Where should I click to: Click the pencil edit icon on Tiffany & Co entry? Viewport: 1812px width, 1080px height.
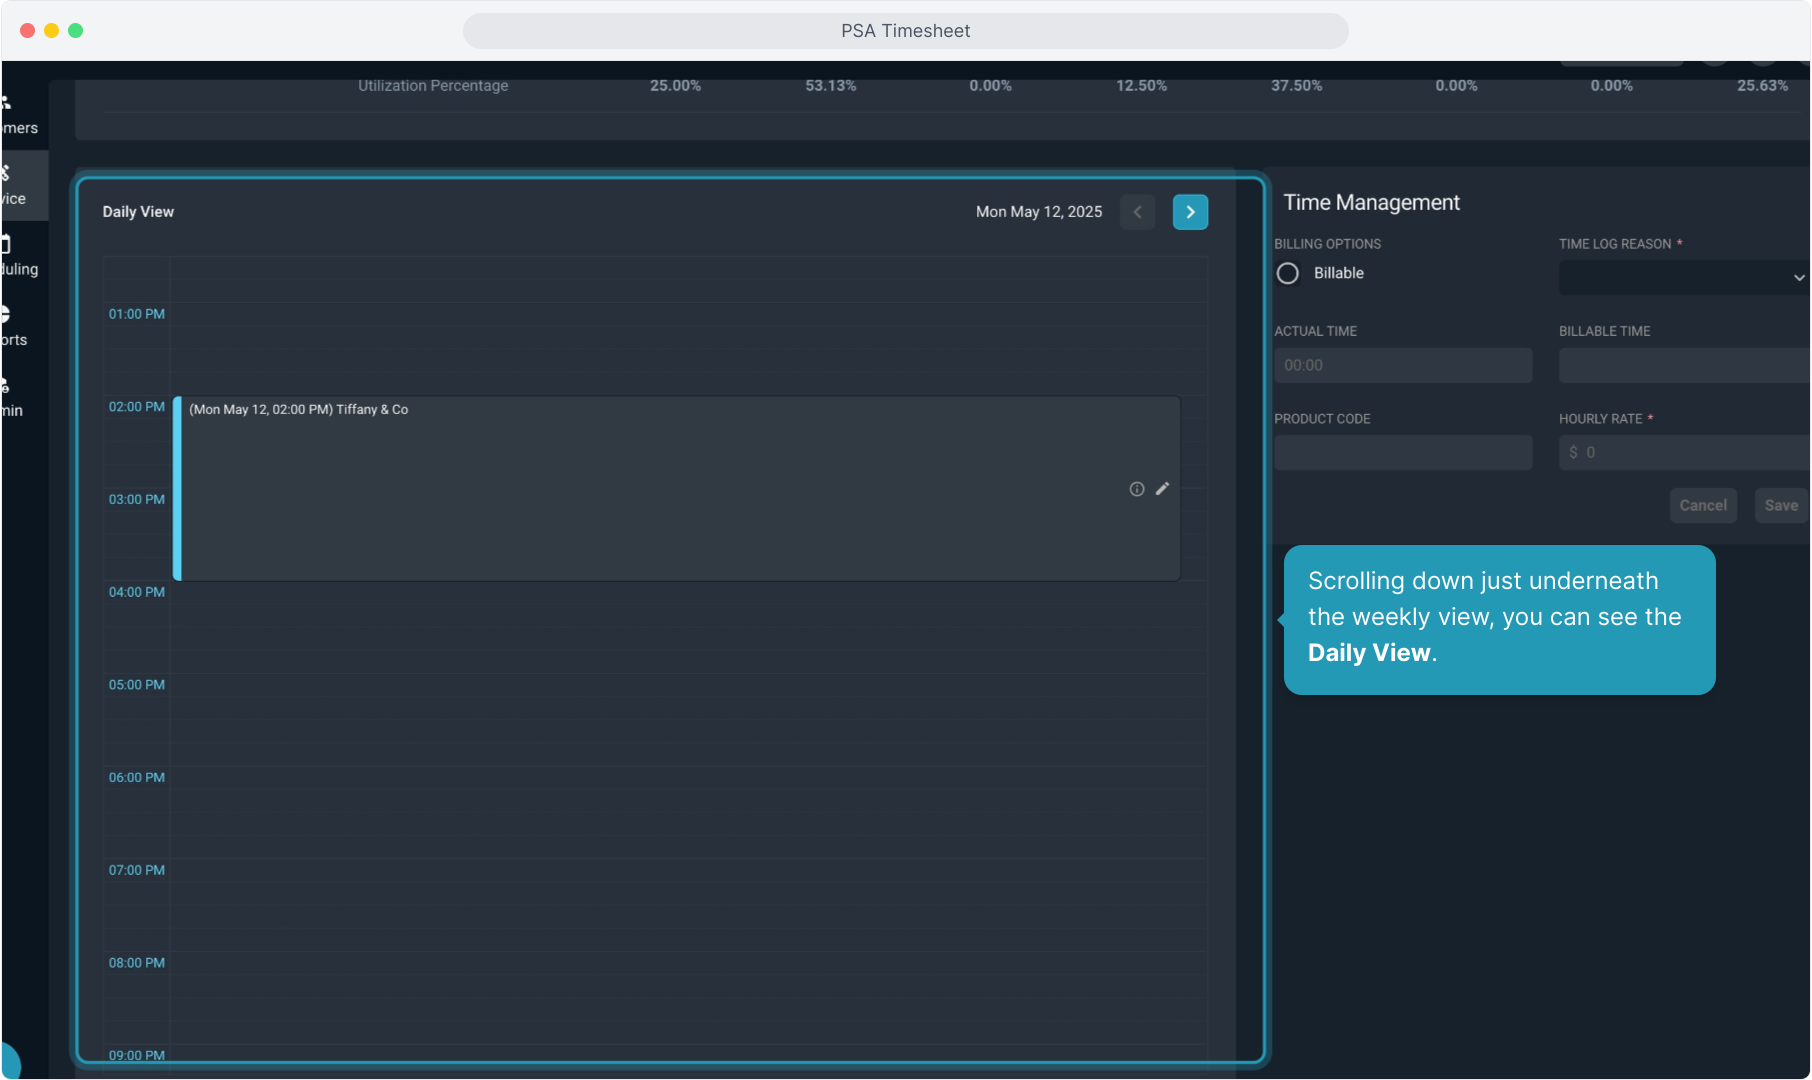[1162, 489]
